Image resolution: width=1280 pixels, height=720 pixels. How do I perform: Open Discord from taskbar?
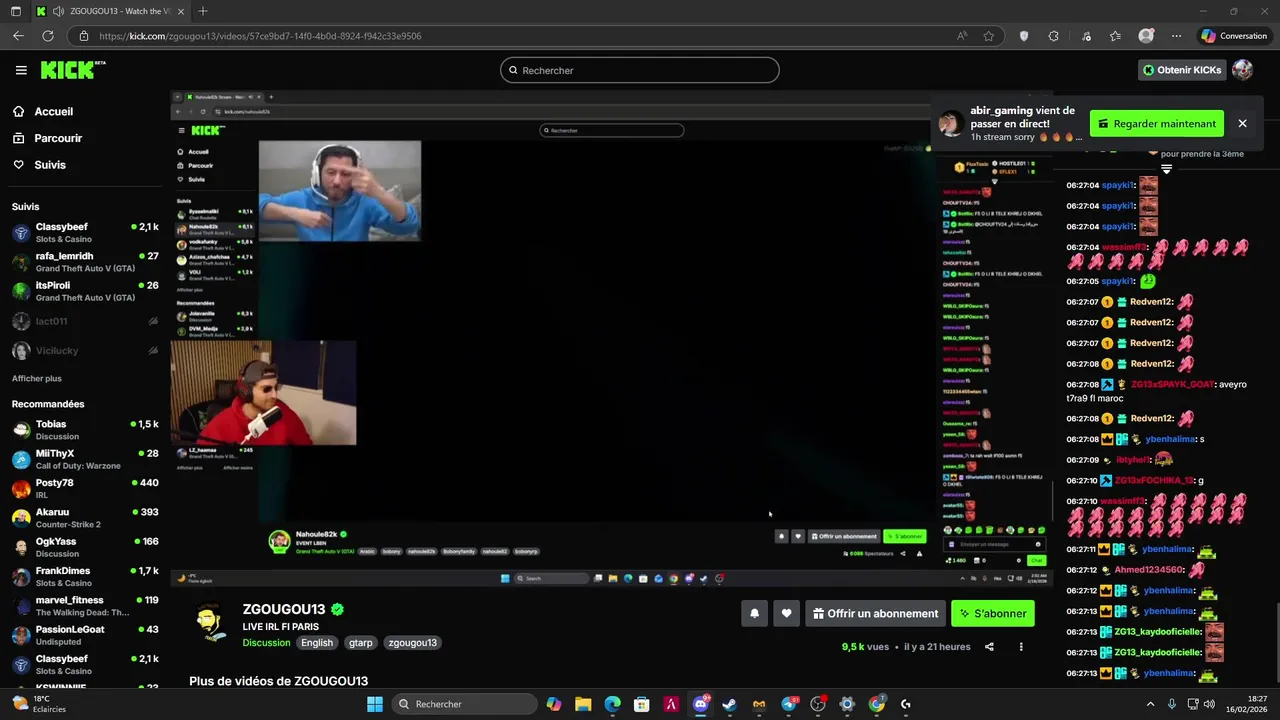700,704
